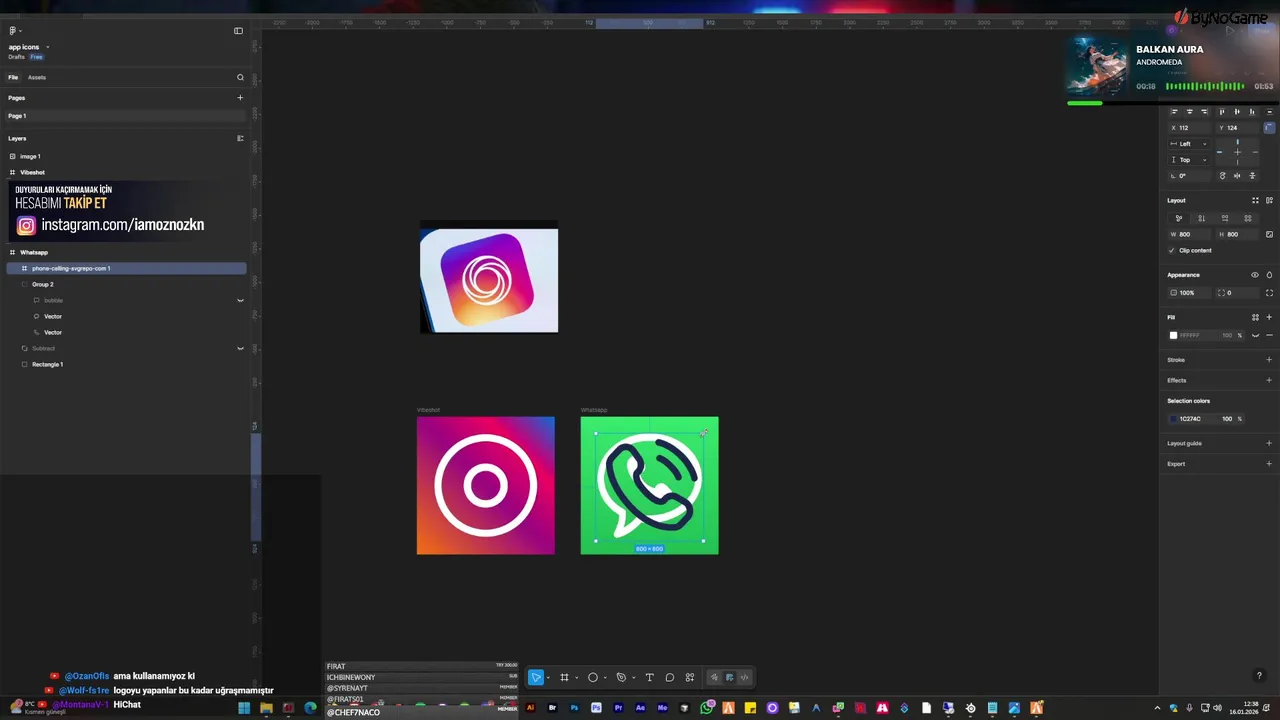Click the Whatsapp frame label on canvas
The height and width of the screenshot is (720, 1280).
point(594,410)
